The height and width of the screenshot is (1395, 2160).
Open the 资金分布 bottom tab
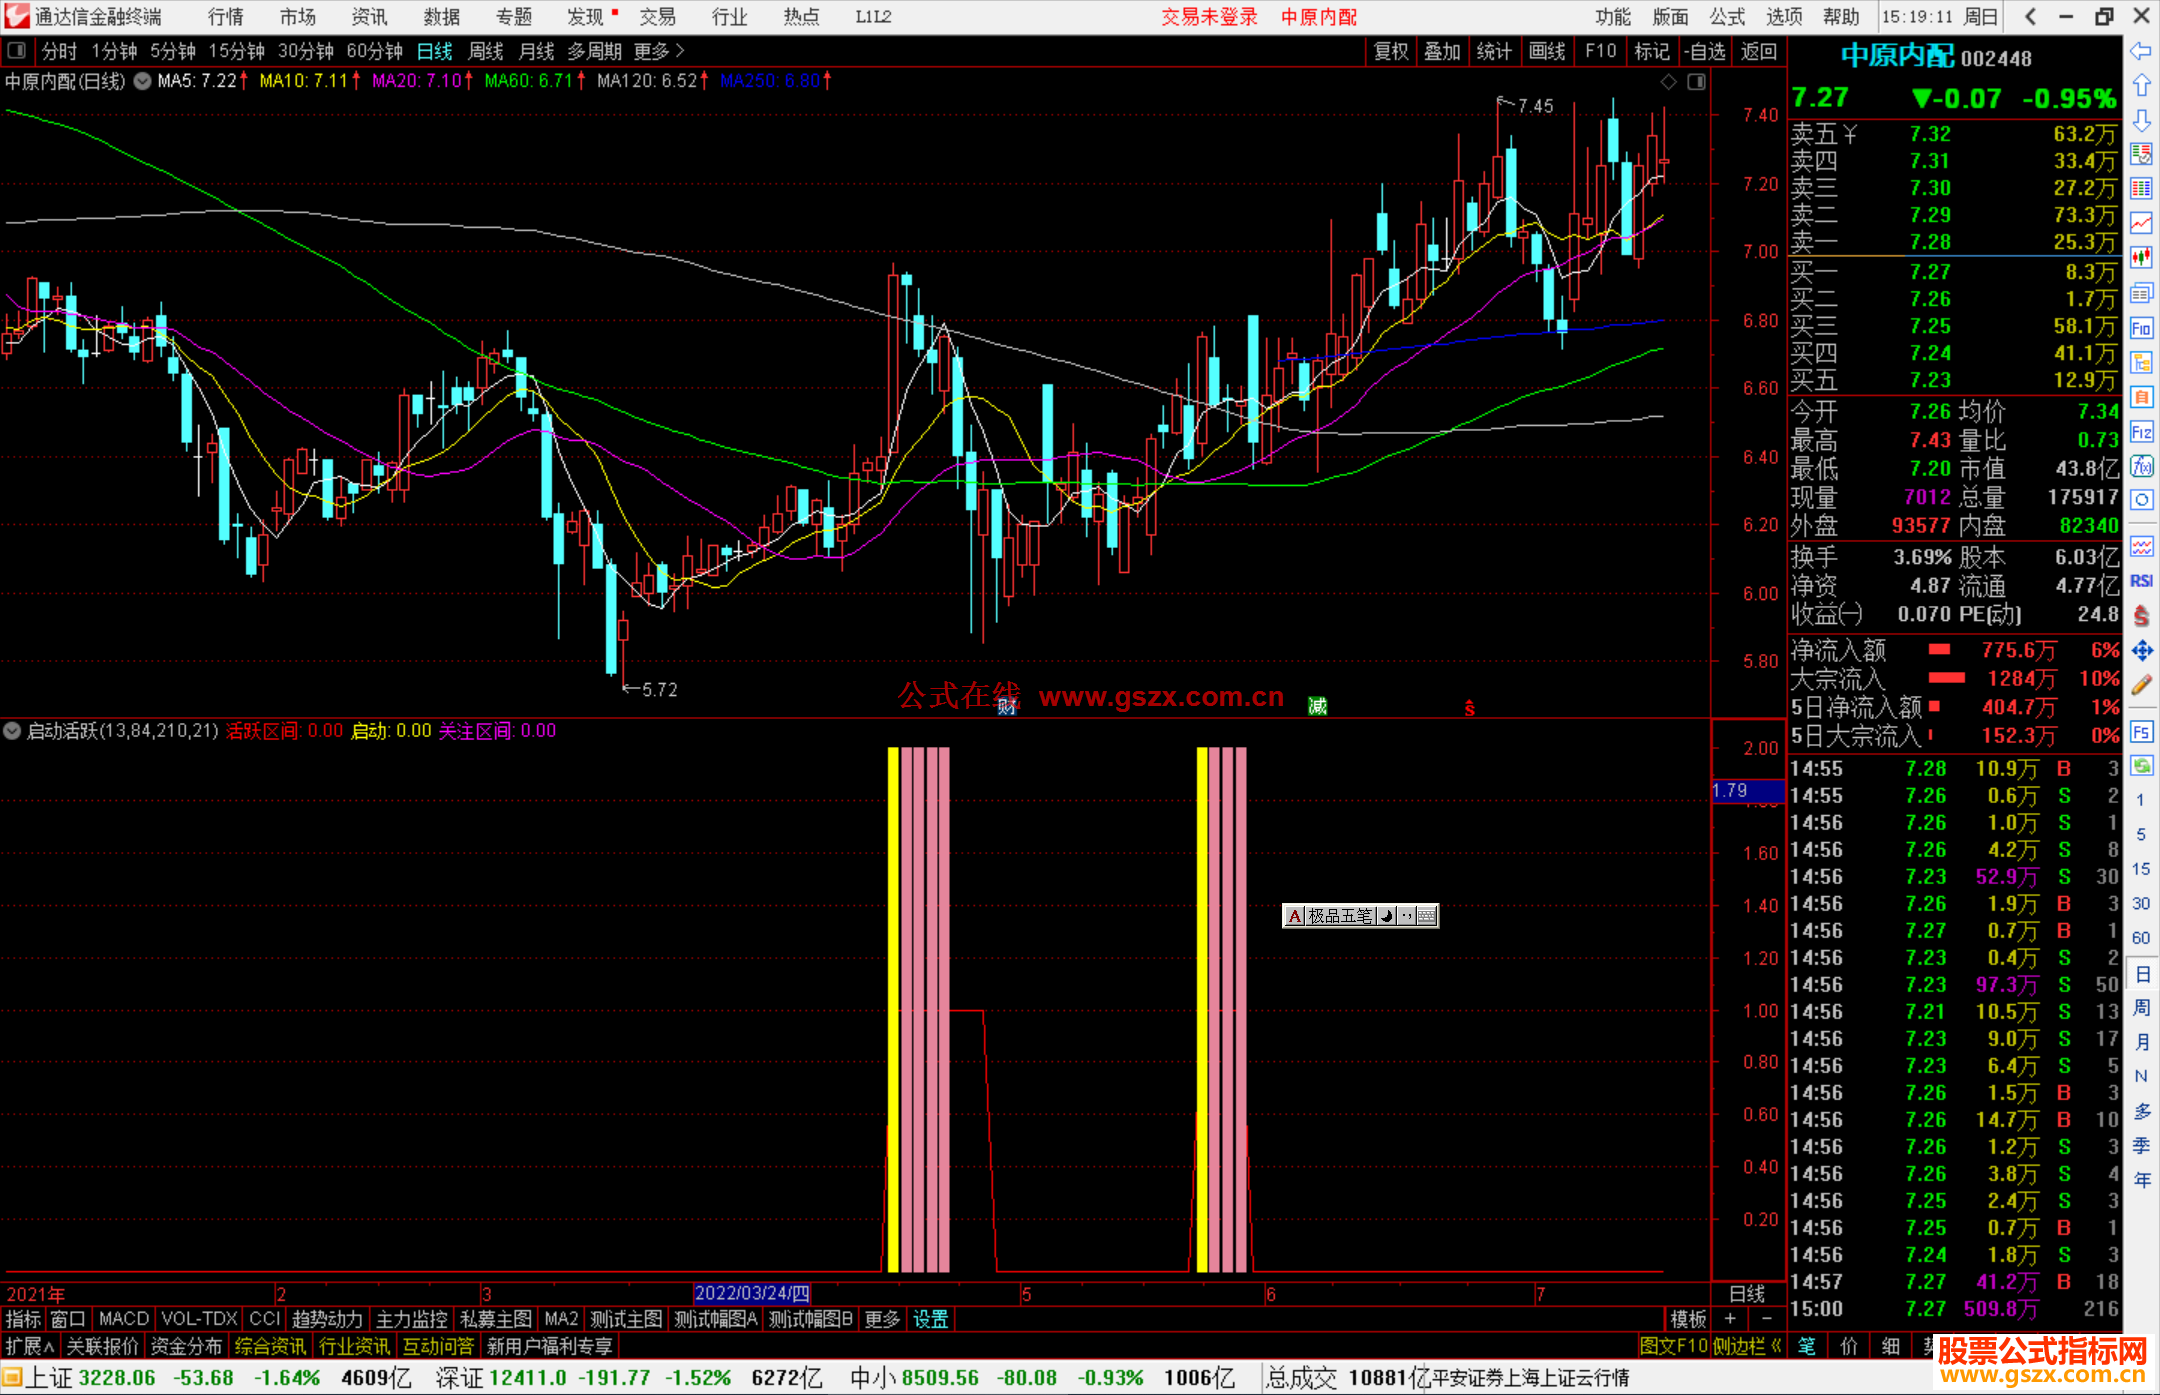click(x=186, y=1346)
